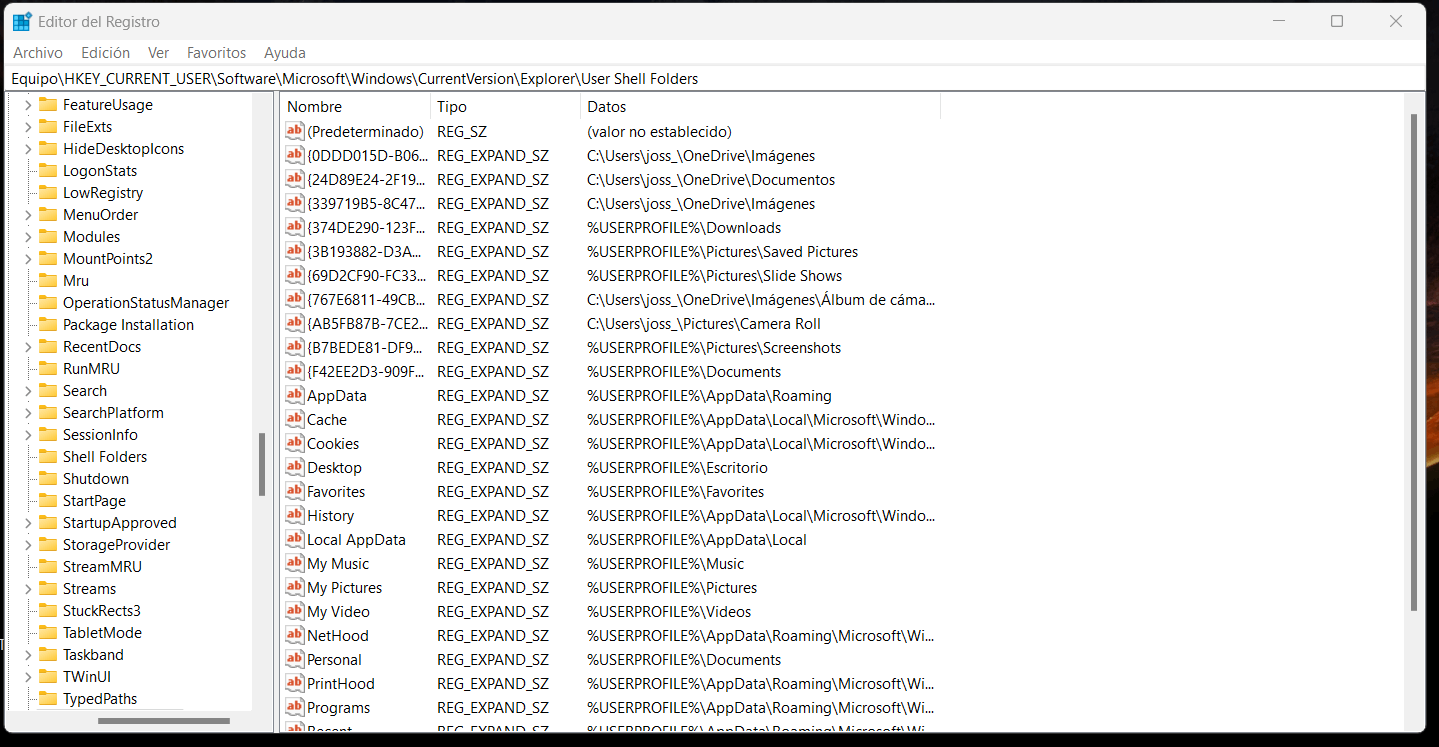Viewport: 1439px width, 747px height.
Task: Click the string value icon beside AppData
Action: [294, 395]
